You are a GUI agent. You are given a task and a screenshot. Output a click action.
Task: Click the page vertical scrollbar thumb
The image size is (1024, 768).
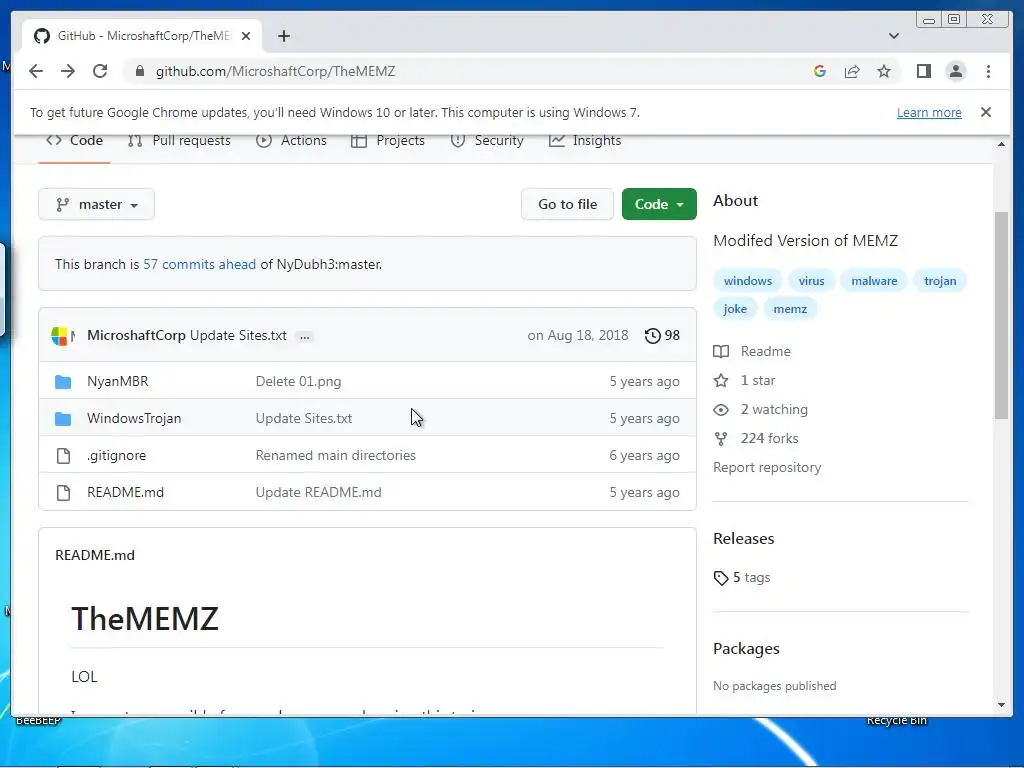[1001, 315]
